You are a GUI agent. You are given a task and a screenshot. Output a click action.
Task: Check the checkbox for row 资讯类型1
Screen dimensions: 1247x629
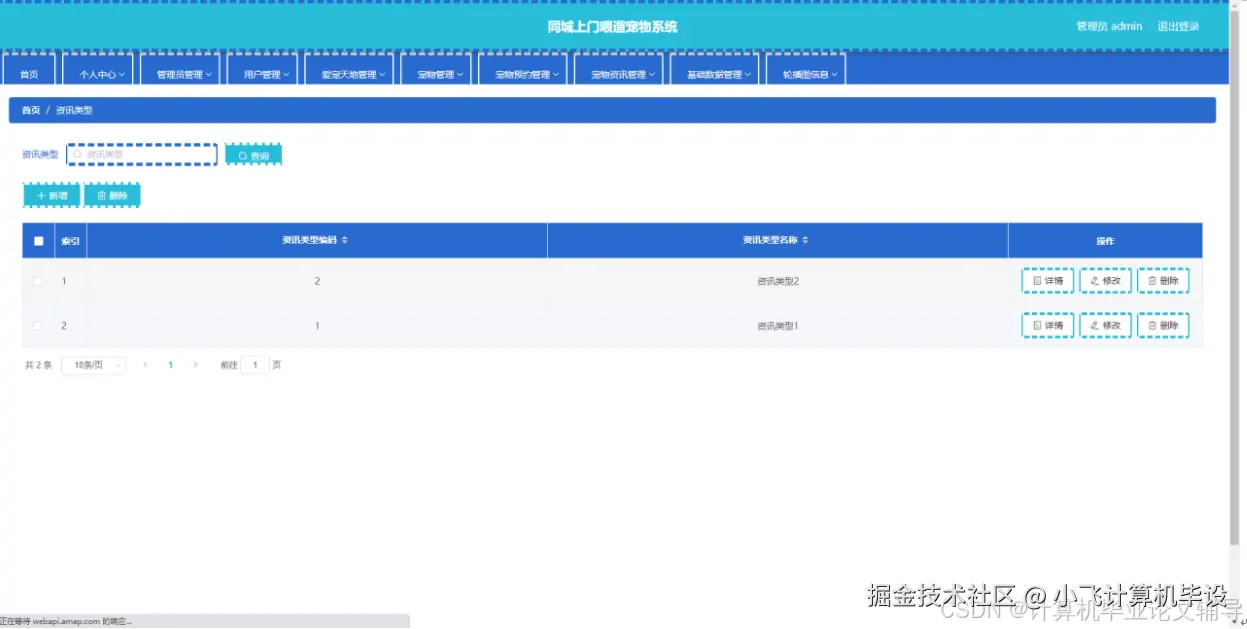pyautogui.click(x=38, y=326)
